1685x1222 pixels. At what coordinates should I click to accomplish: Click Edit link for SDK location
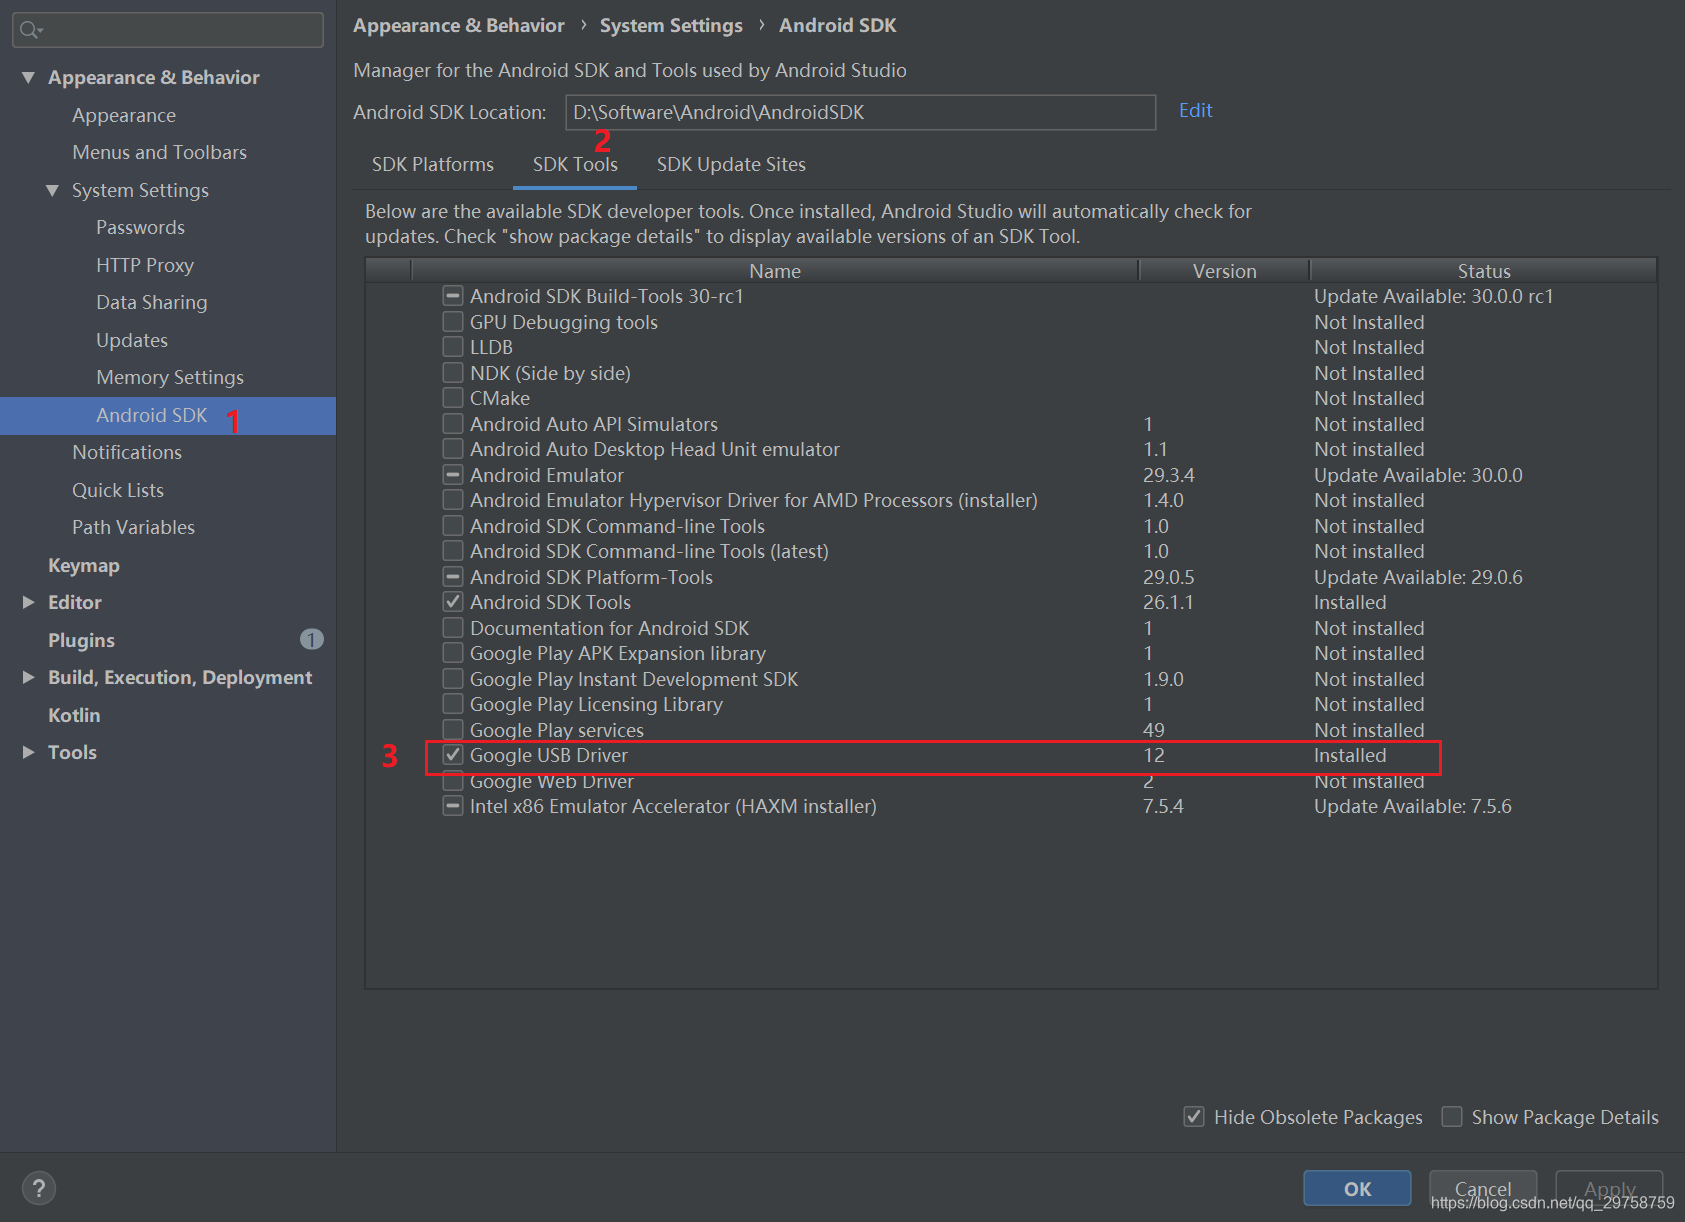[1195, 111]
